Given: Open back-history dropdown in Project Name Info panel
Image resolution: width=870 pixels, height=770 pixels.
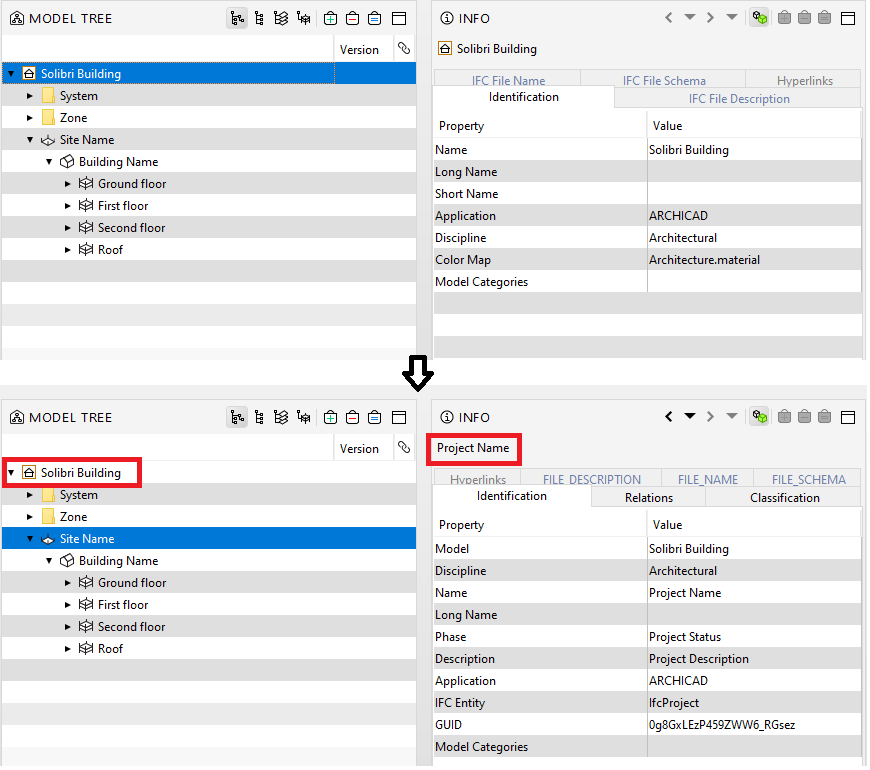Looking at the screenshot, I should pyautogui.click(x=690, y=416).
